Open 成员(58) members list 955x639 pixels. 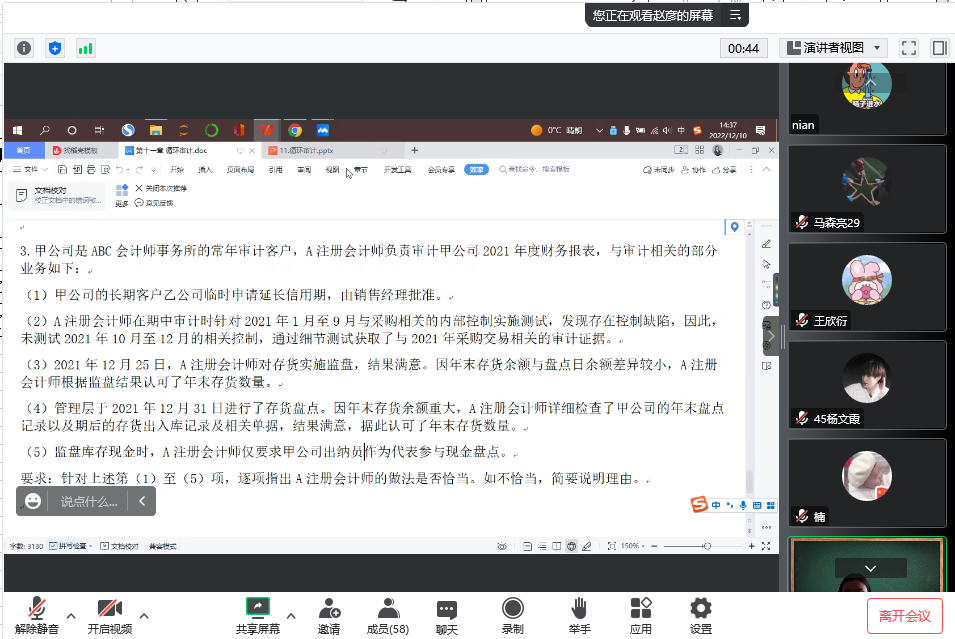coord(387,616)
